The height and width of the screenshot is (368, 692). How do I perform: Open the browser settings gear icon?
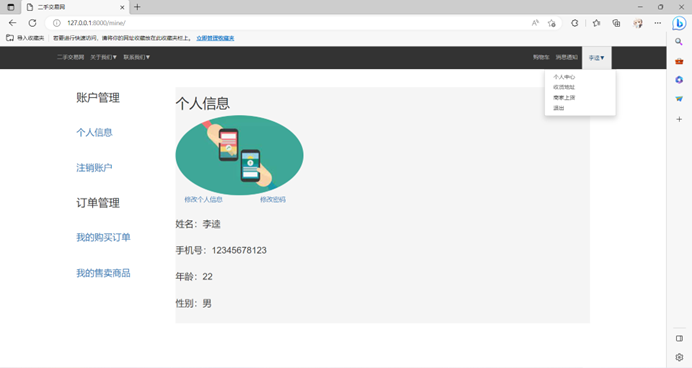coord(679,357)
